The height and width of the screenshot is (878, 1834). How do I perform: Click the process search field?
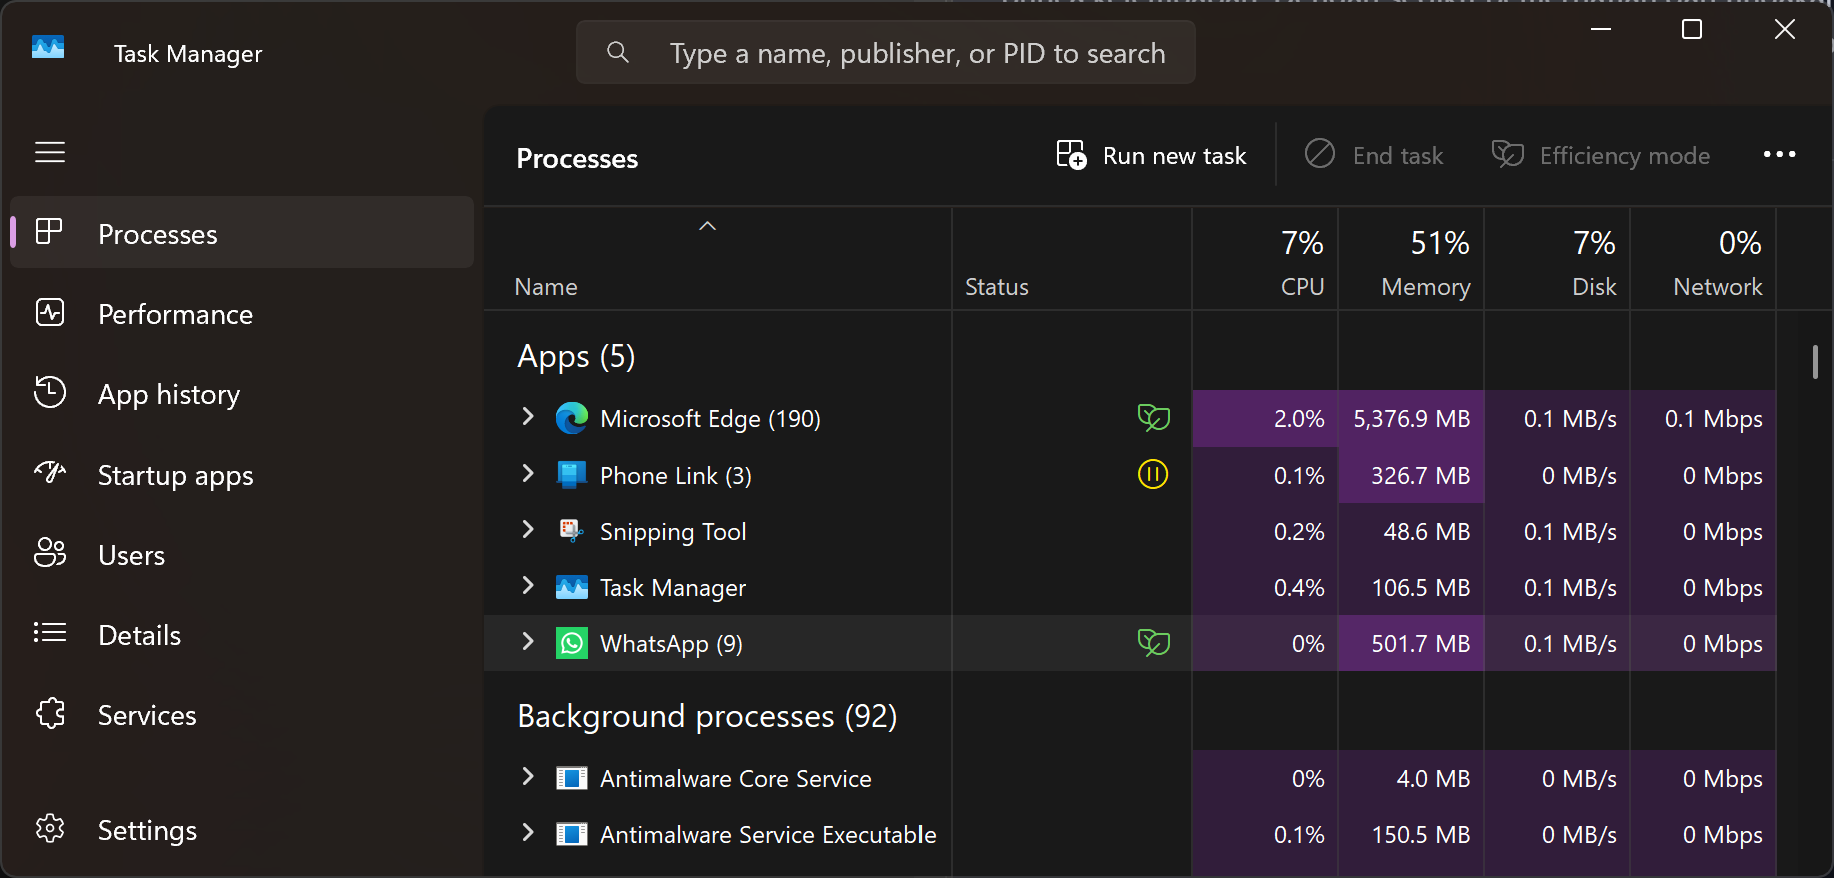(915, 53)
